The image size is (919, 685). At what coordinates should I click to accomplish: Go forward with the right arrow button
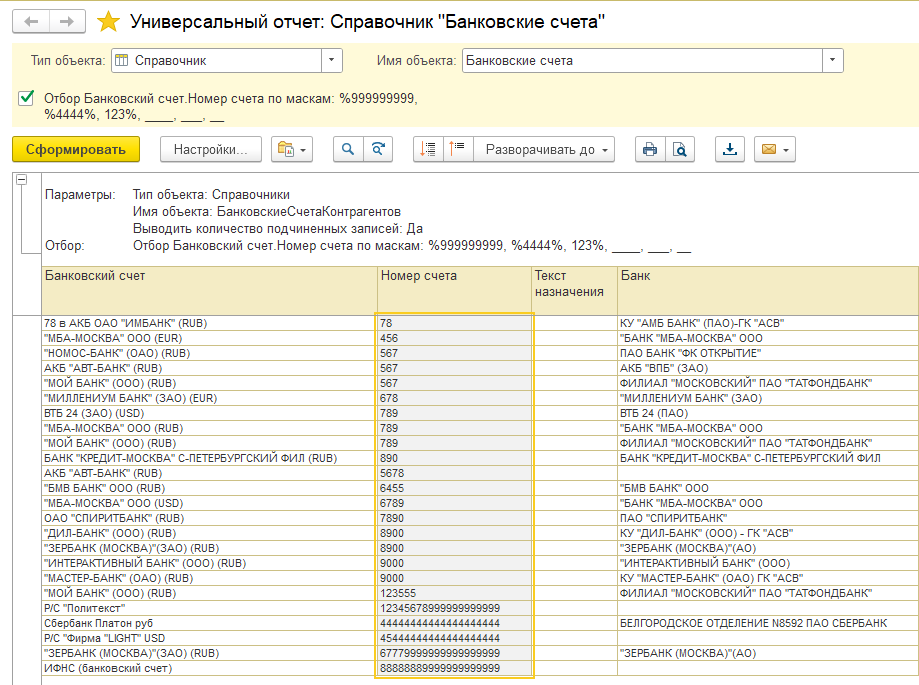[x=67, y=22]
